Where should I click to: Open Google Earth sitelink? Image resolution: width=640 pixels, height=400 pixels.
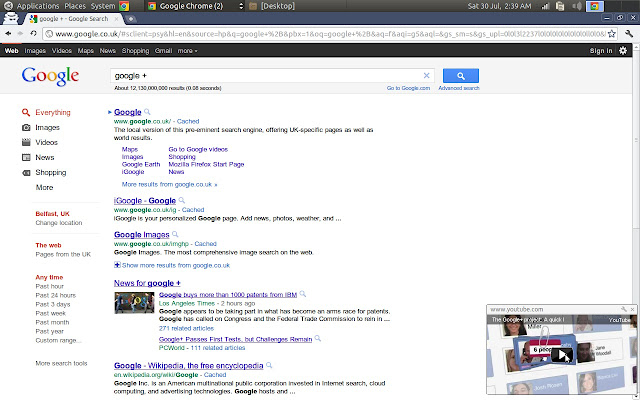click(x=141, y=164)
